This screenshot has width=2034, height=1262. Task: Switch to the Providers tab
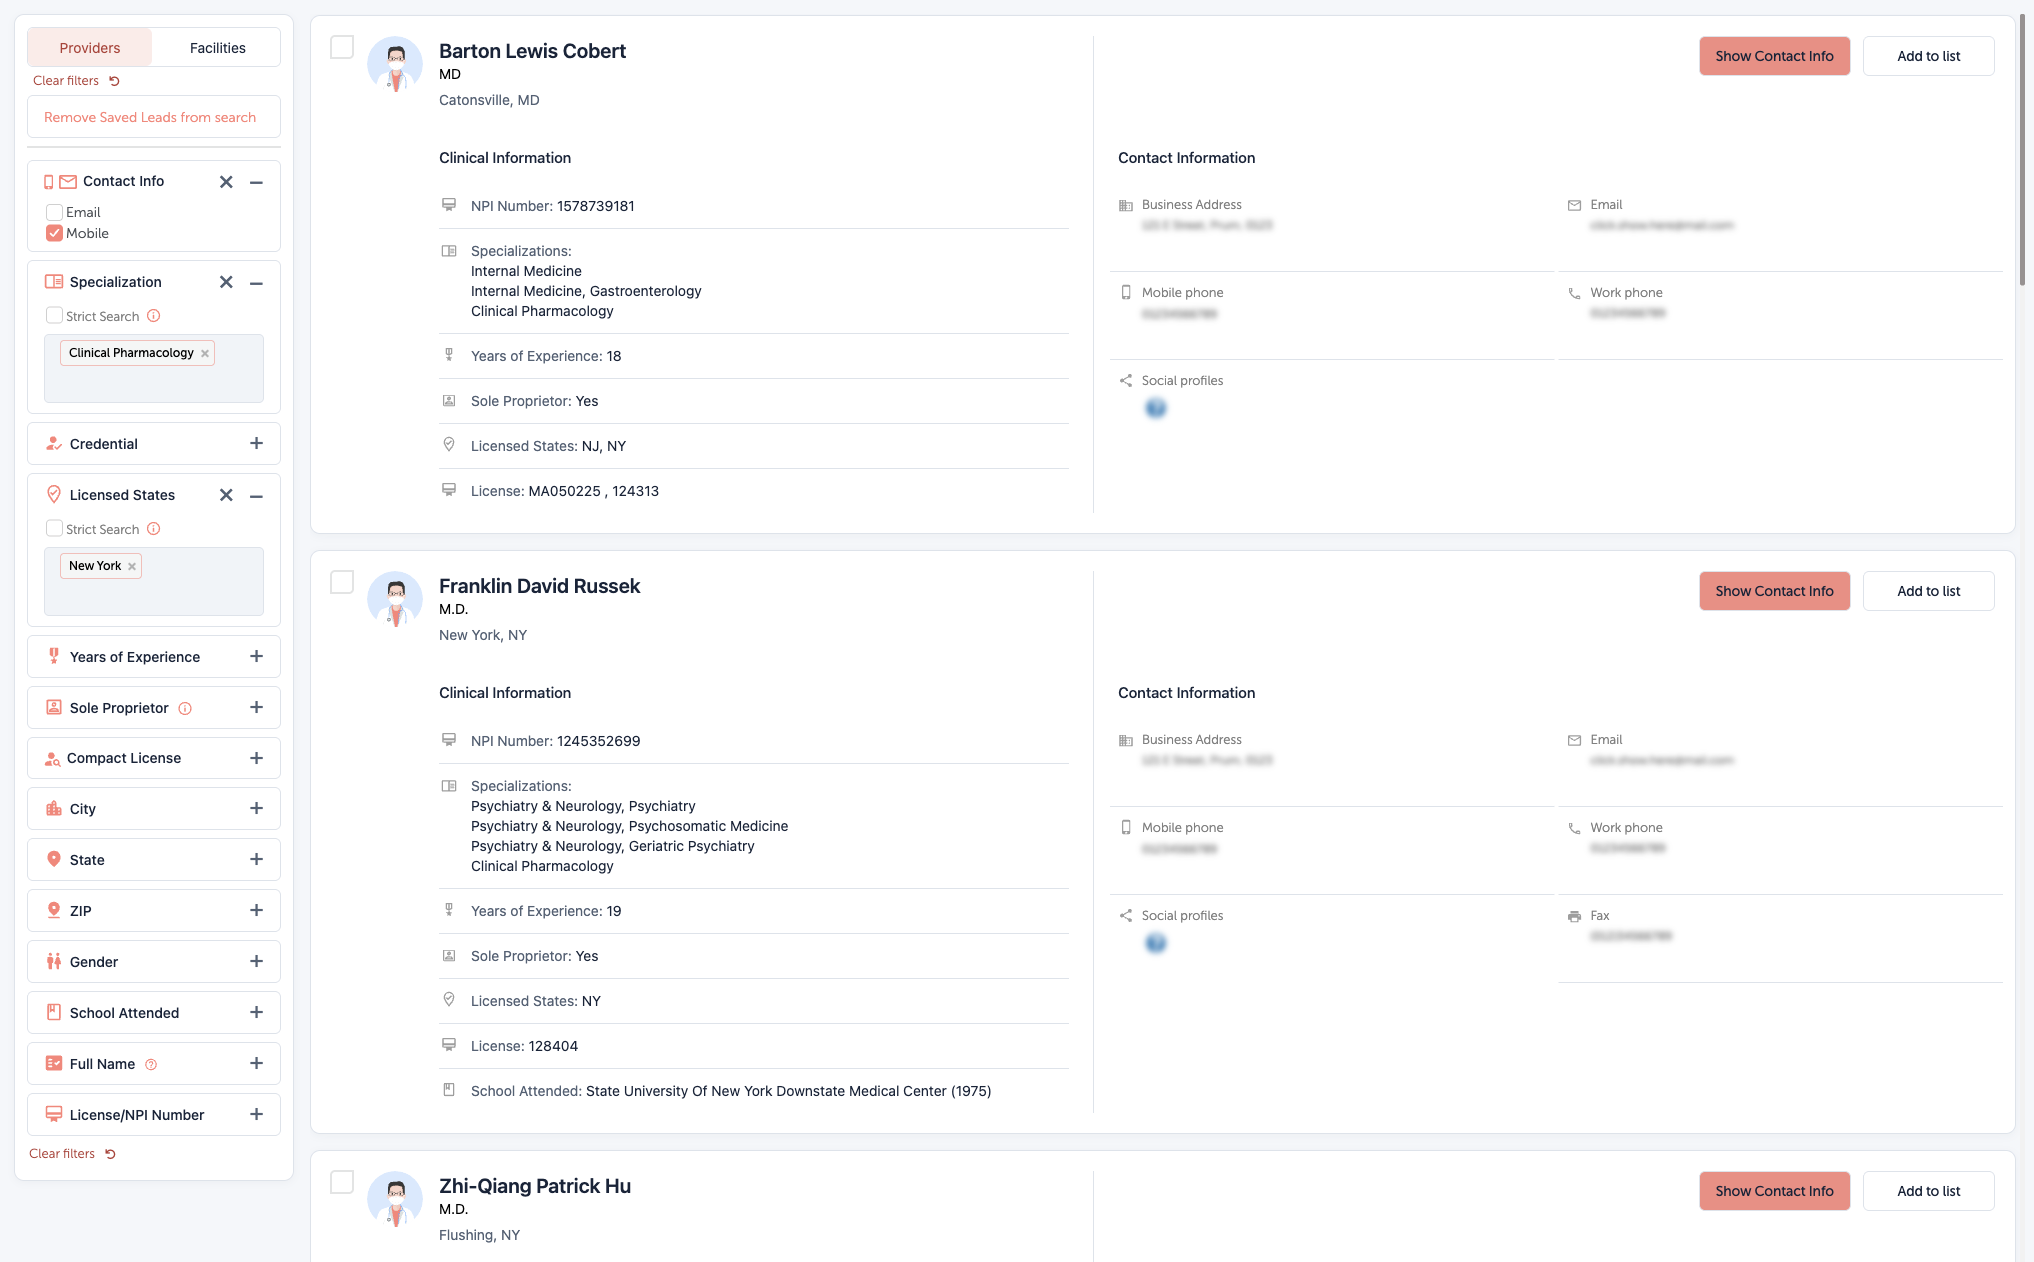click(x=90, y=48)
